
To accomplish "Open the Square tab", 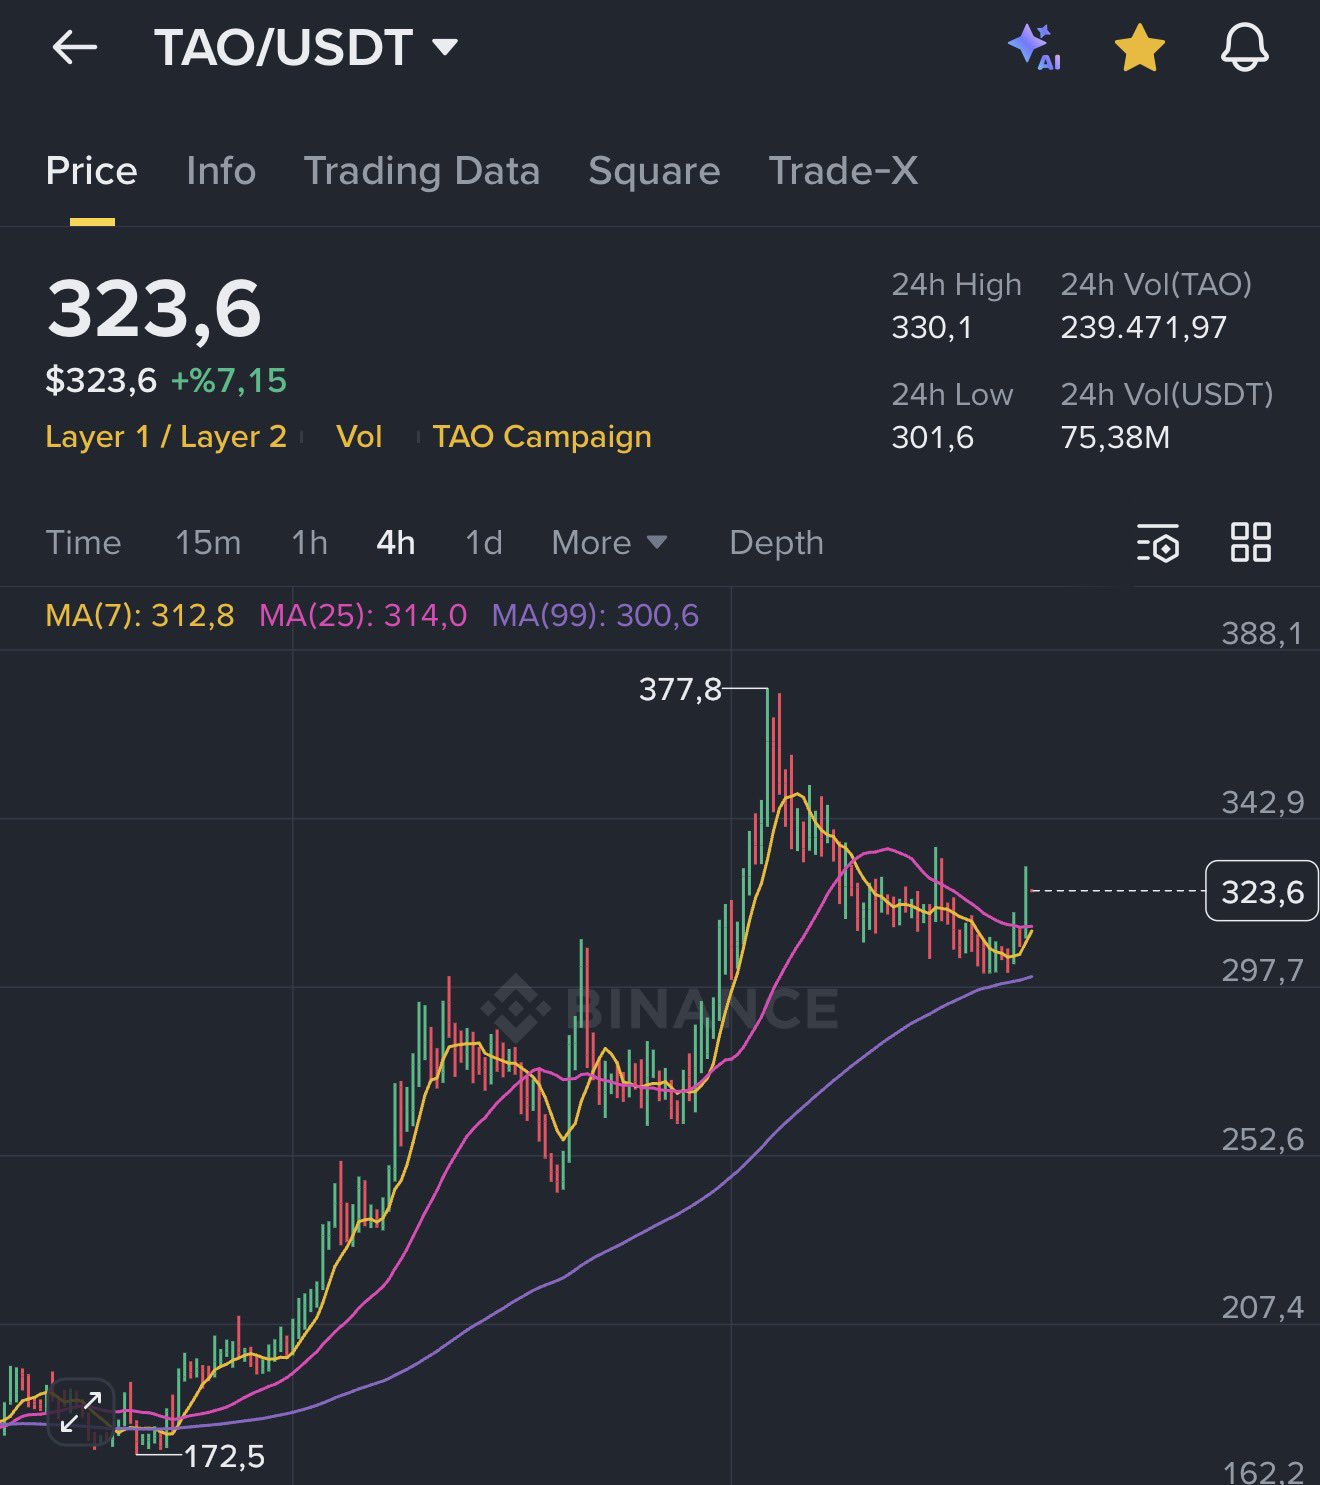I will pyautogui.click(x=654, y=171).
